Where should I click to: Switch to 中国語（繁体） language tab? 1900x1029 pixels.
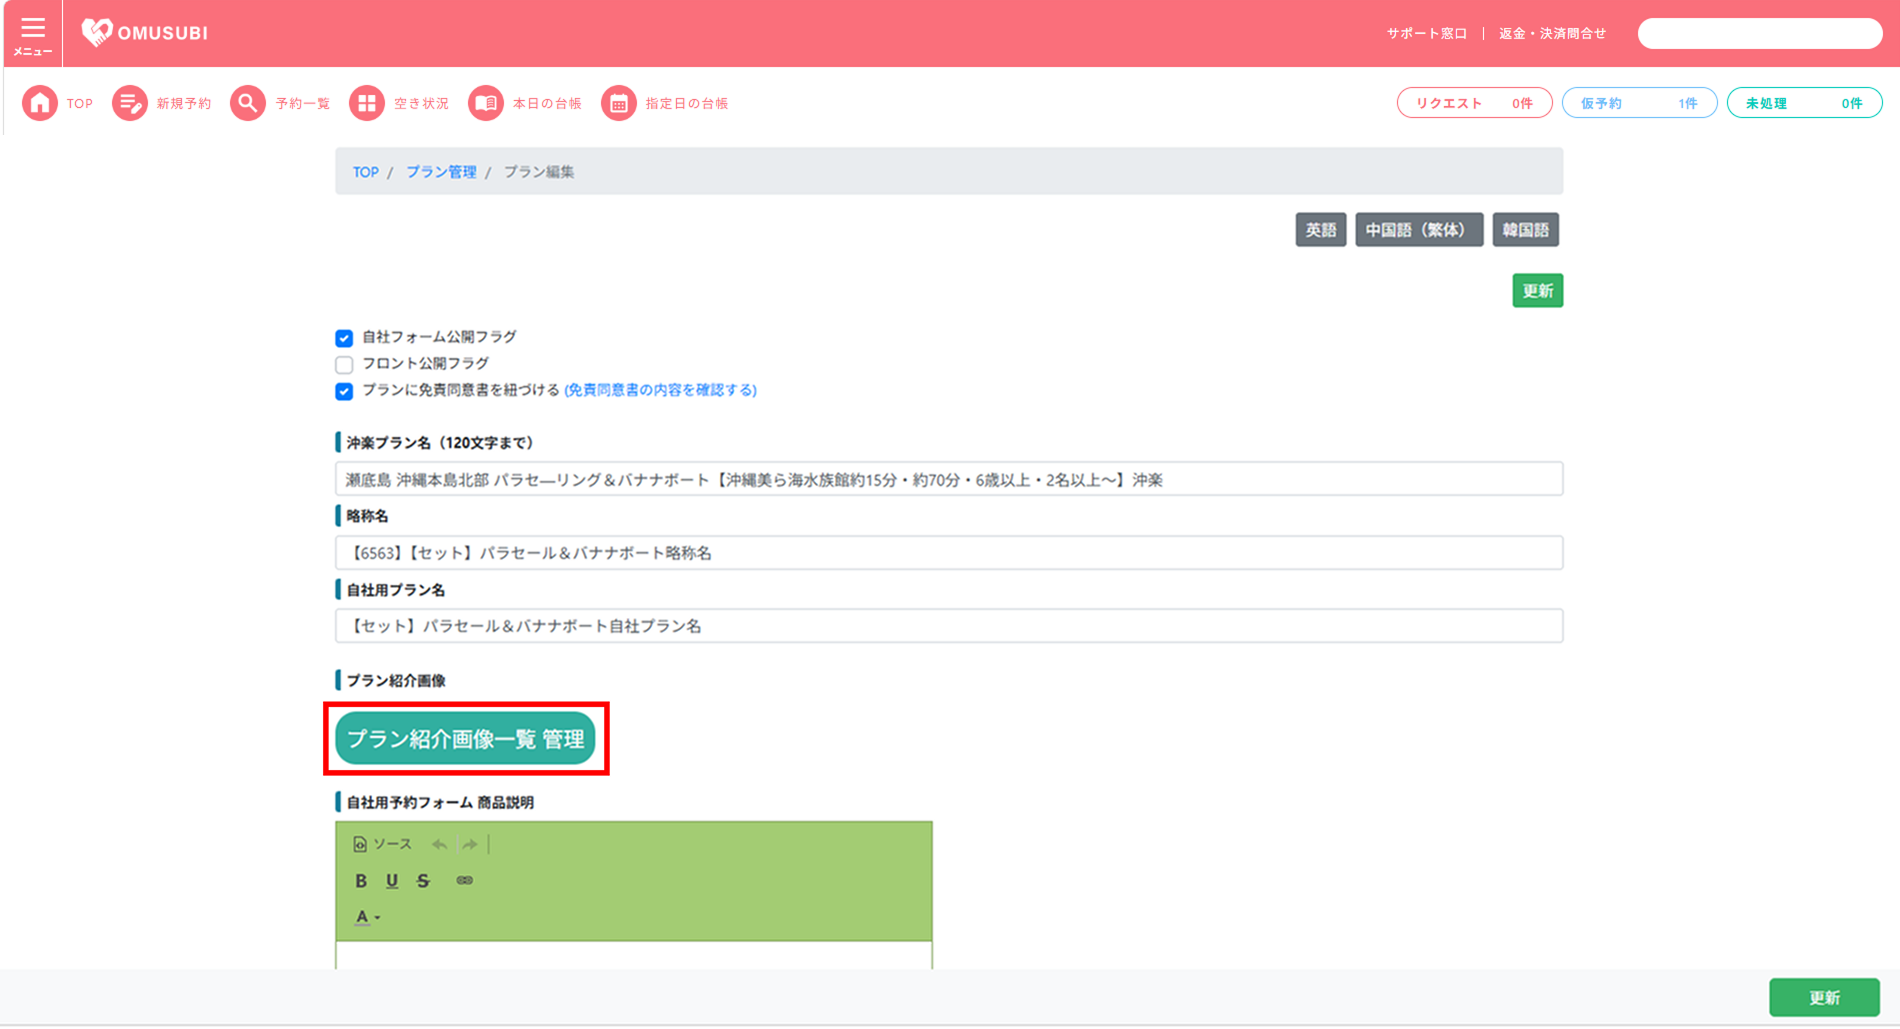(x=1419, y=230)
